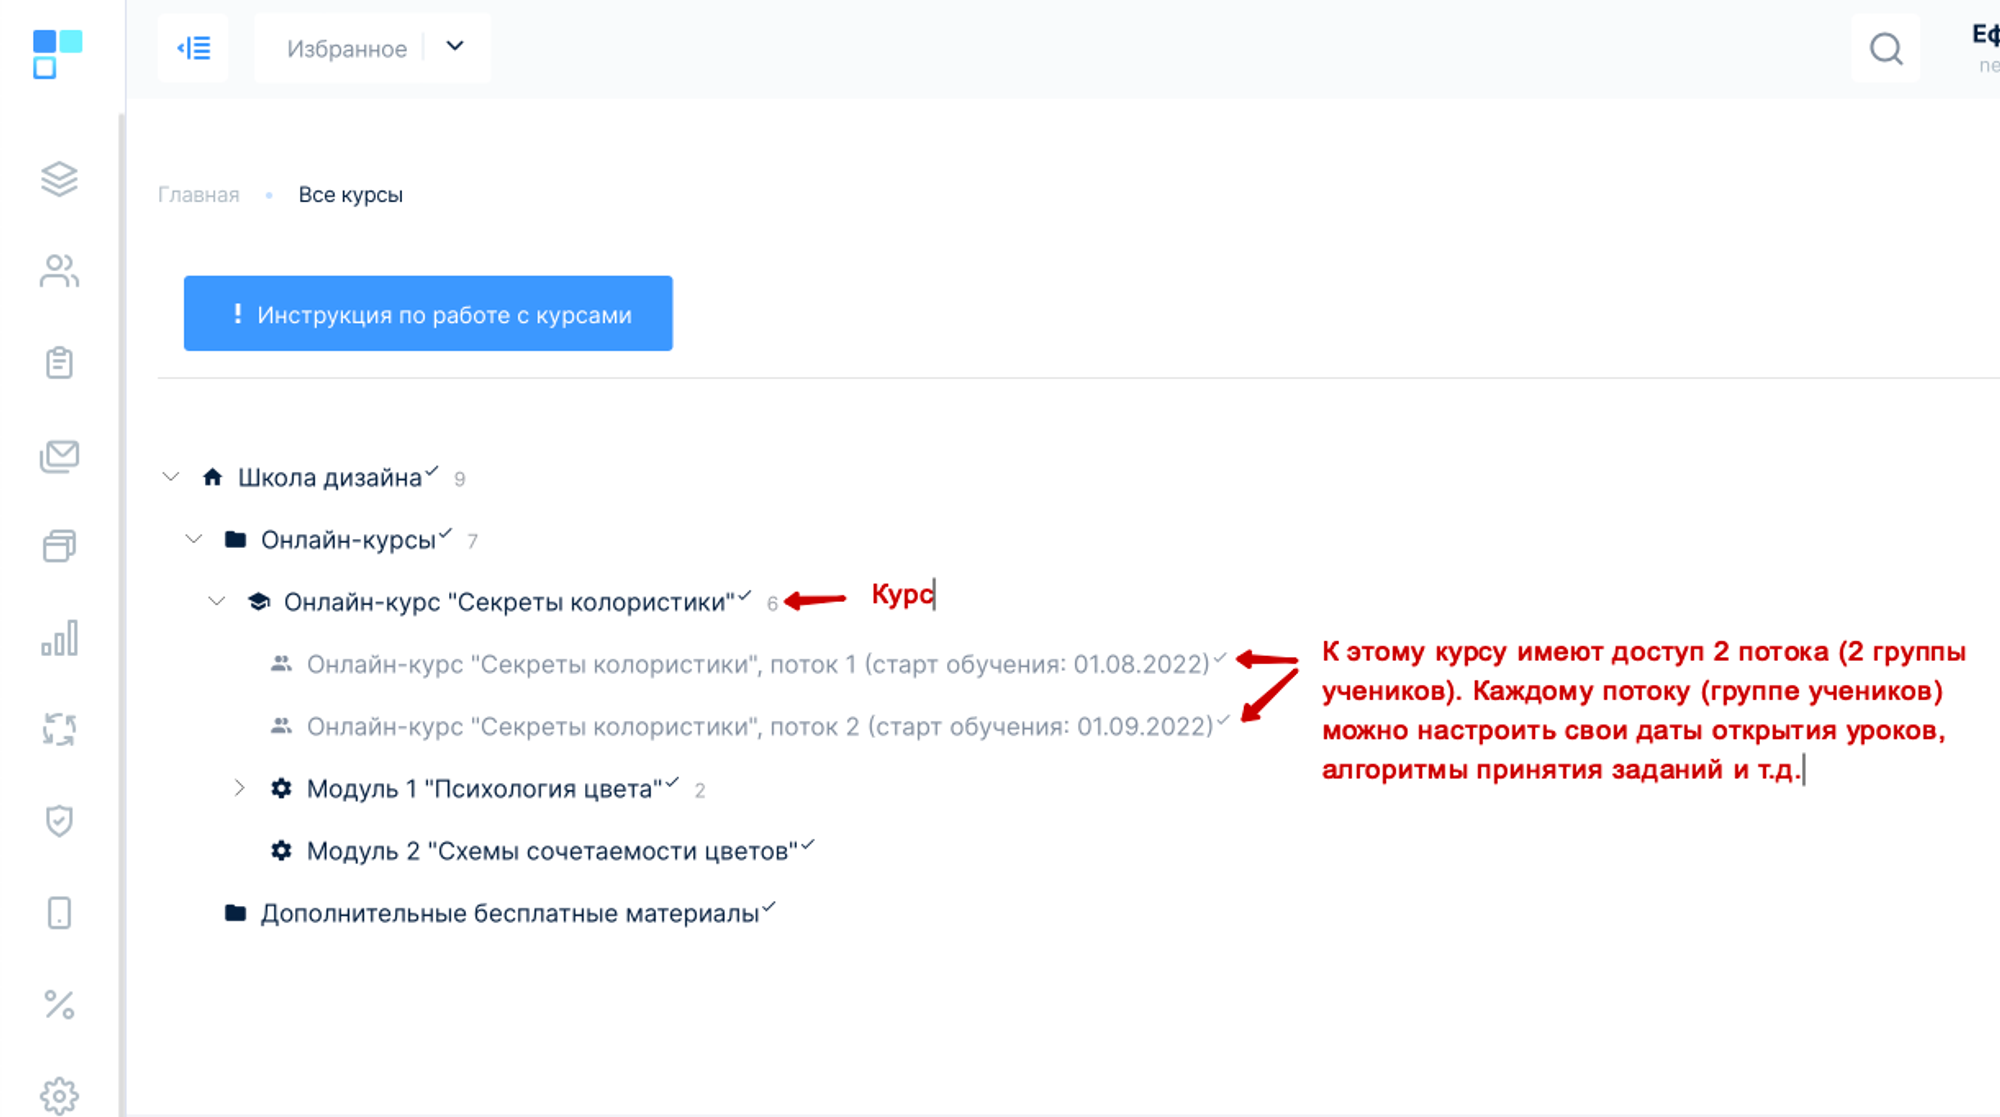Open the users section in sidebar

coord(59,271)
